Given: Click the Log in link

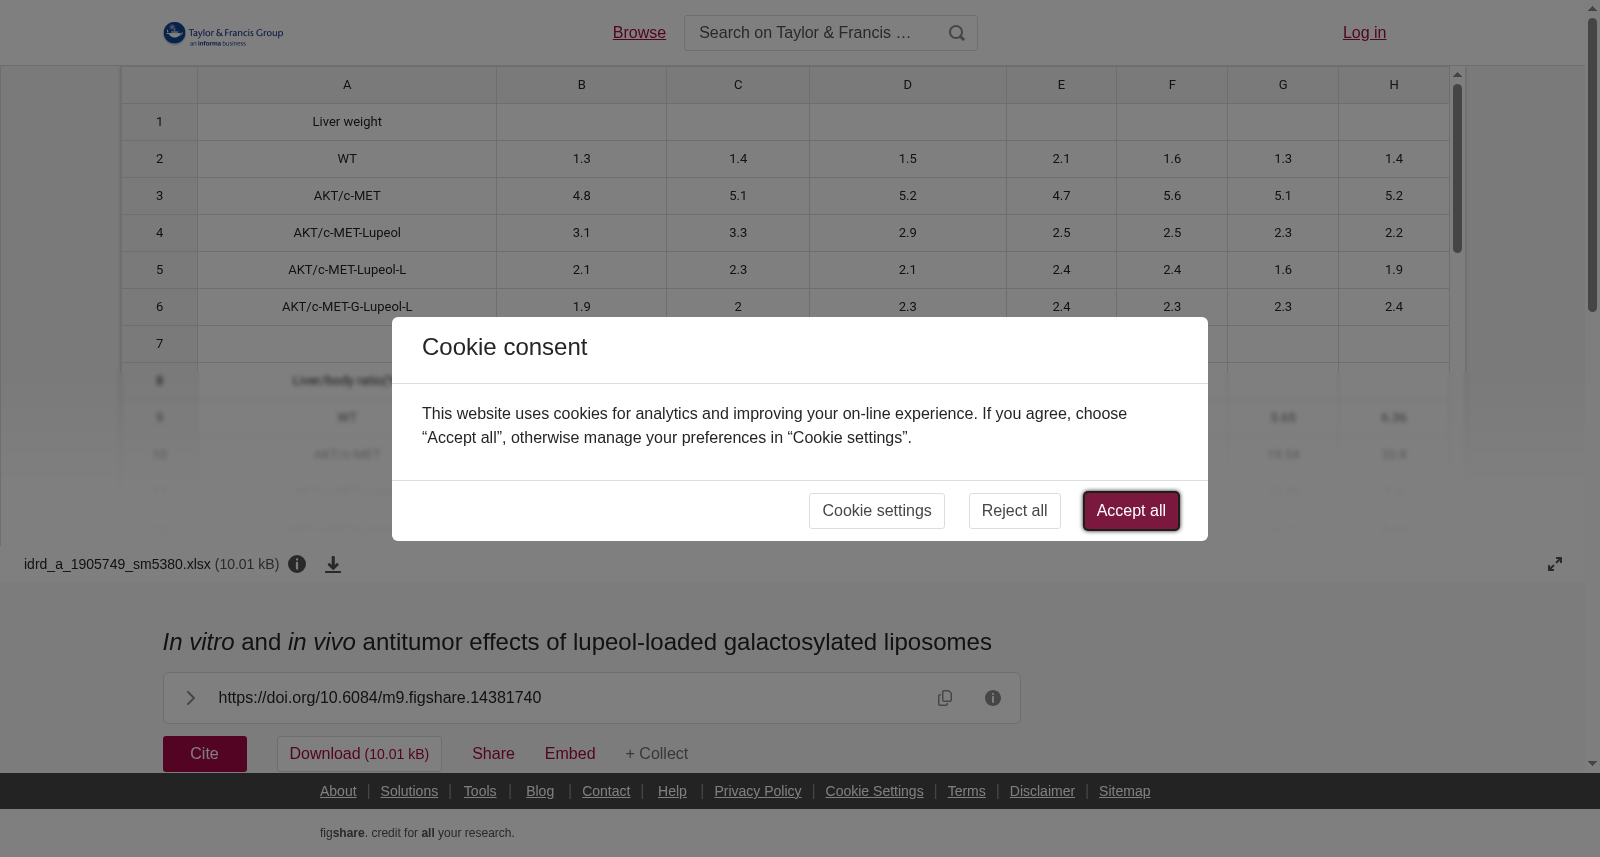Looking at the screenshot, I should click(x=1364, y=33).
